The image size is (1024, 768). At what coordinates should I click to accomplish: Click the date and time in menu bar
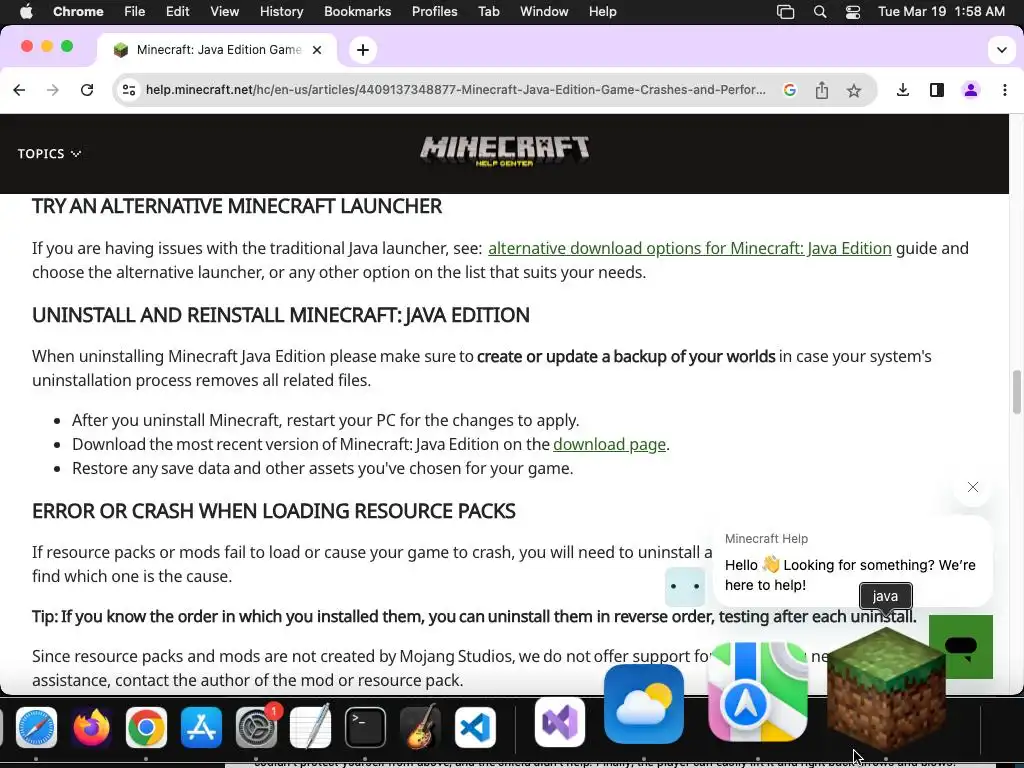[941, 11]
